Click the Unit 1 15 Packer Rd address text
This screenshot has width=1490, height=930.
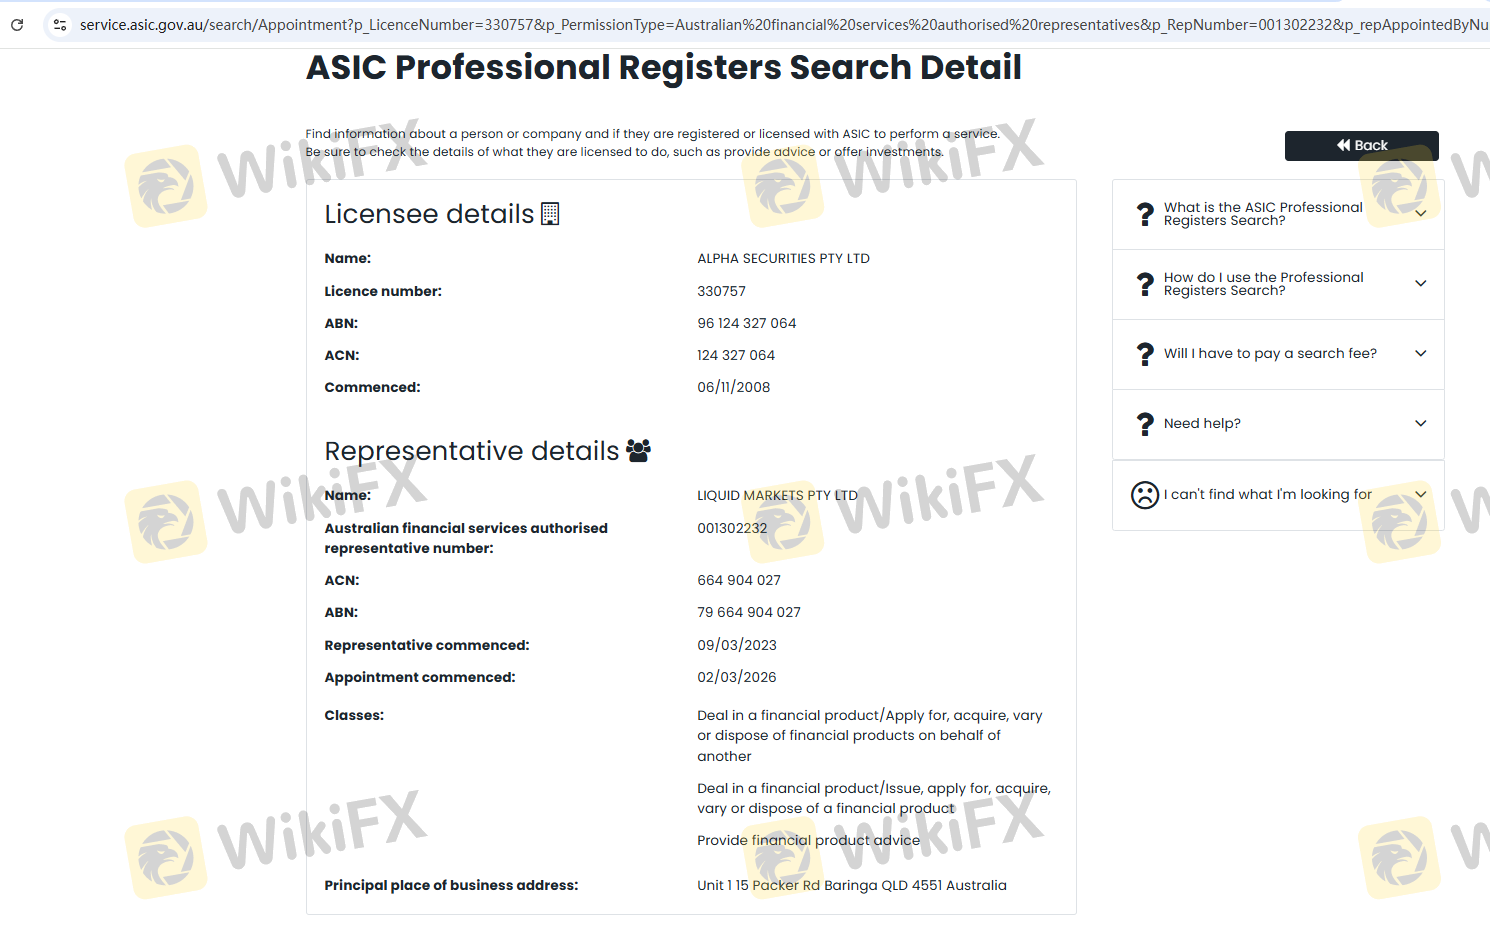[851, 885]
